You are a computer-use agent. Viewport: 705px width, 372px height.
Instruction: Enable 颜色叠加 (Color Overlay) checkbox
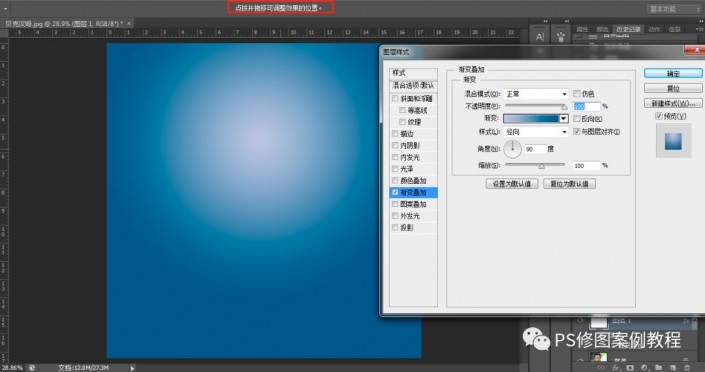[x=395, y=180]
